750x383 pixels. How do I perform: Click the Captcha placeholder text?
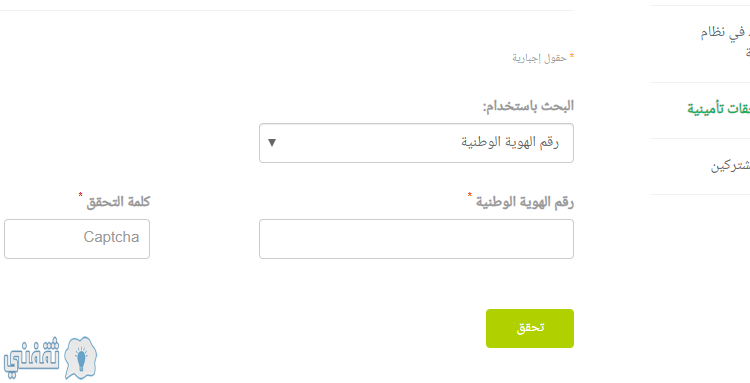(x=111, y=237)
